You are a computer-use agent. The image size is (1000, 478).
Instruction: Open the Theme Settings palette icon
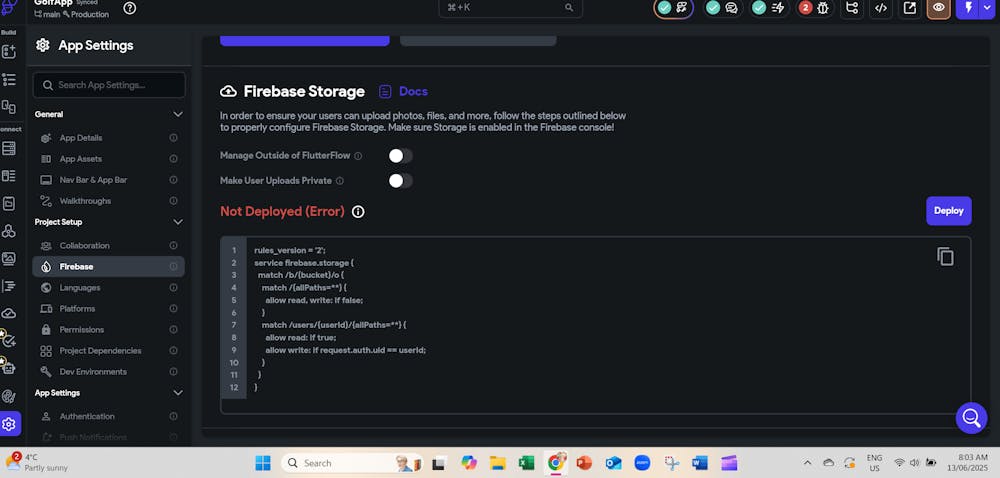[x=9, y=396]
